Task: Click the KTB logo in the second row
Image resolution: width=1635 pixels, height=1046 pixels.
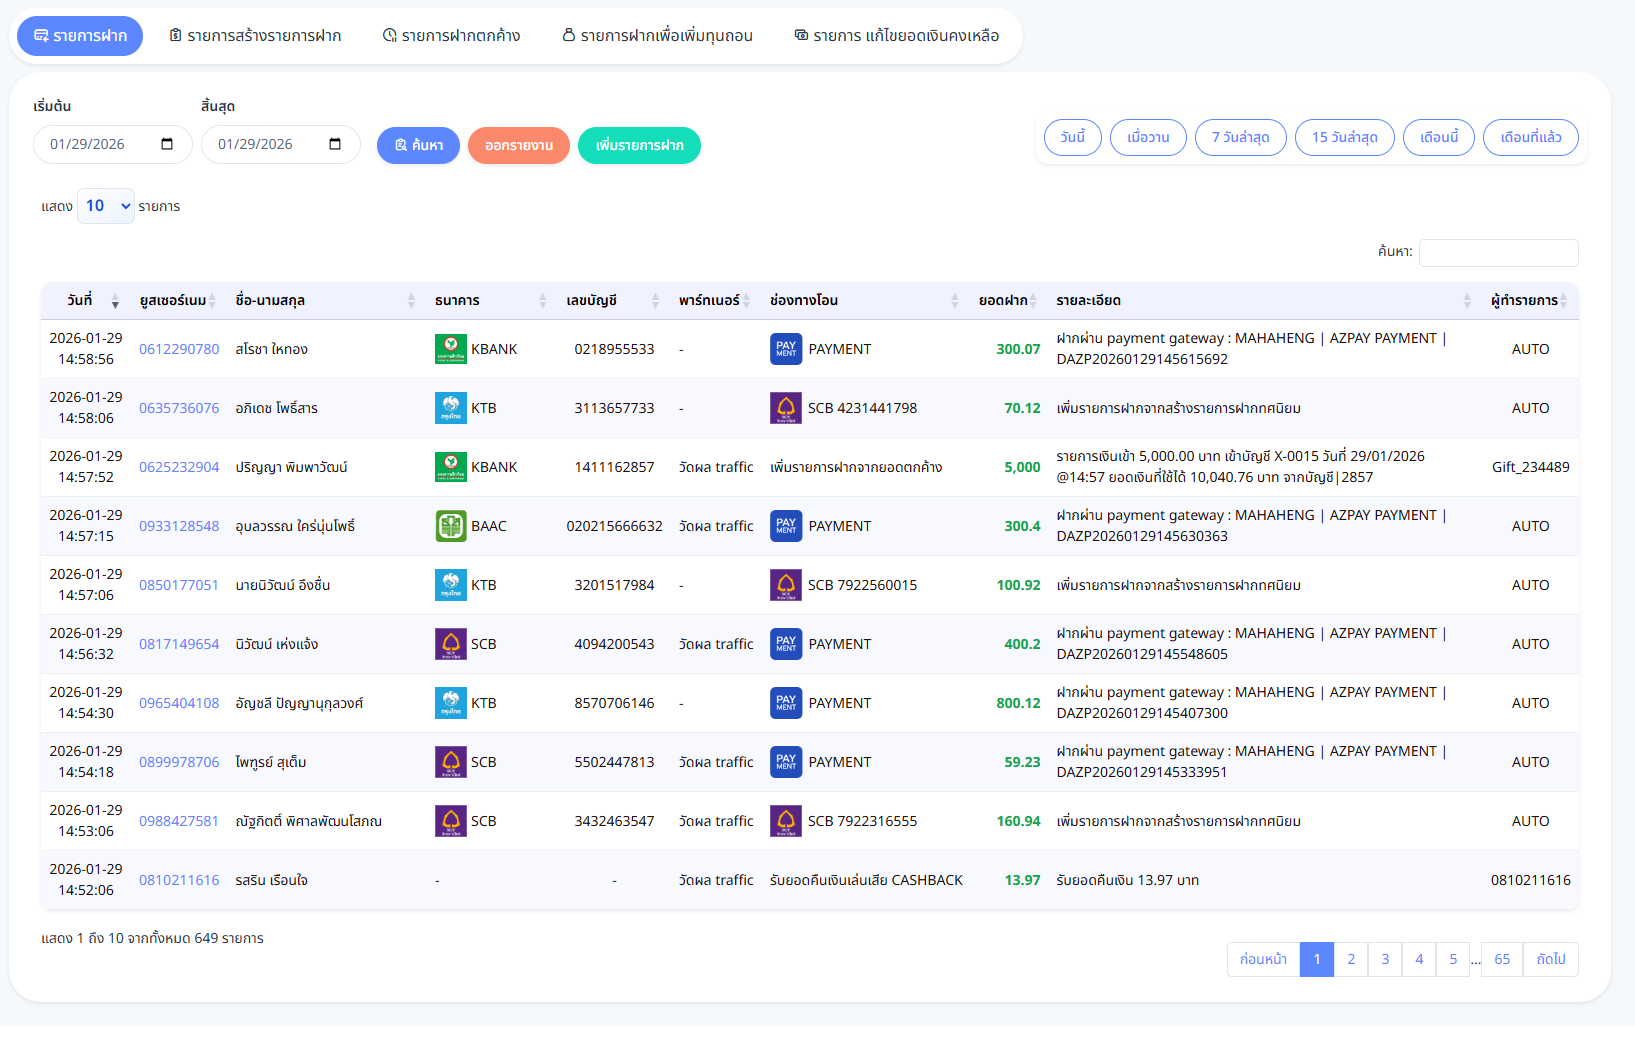Action: tap(451, 408)
